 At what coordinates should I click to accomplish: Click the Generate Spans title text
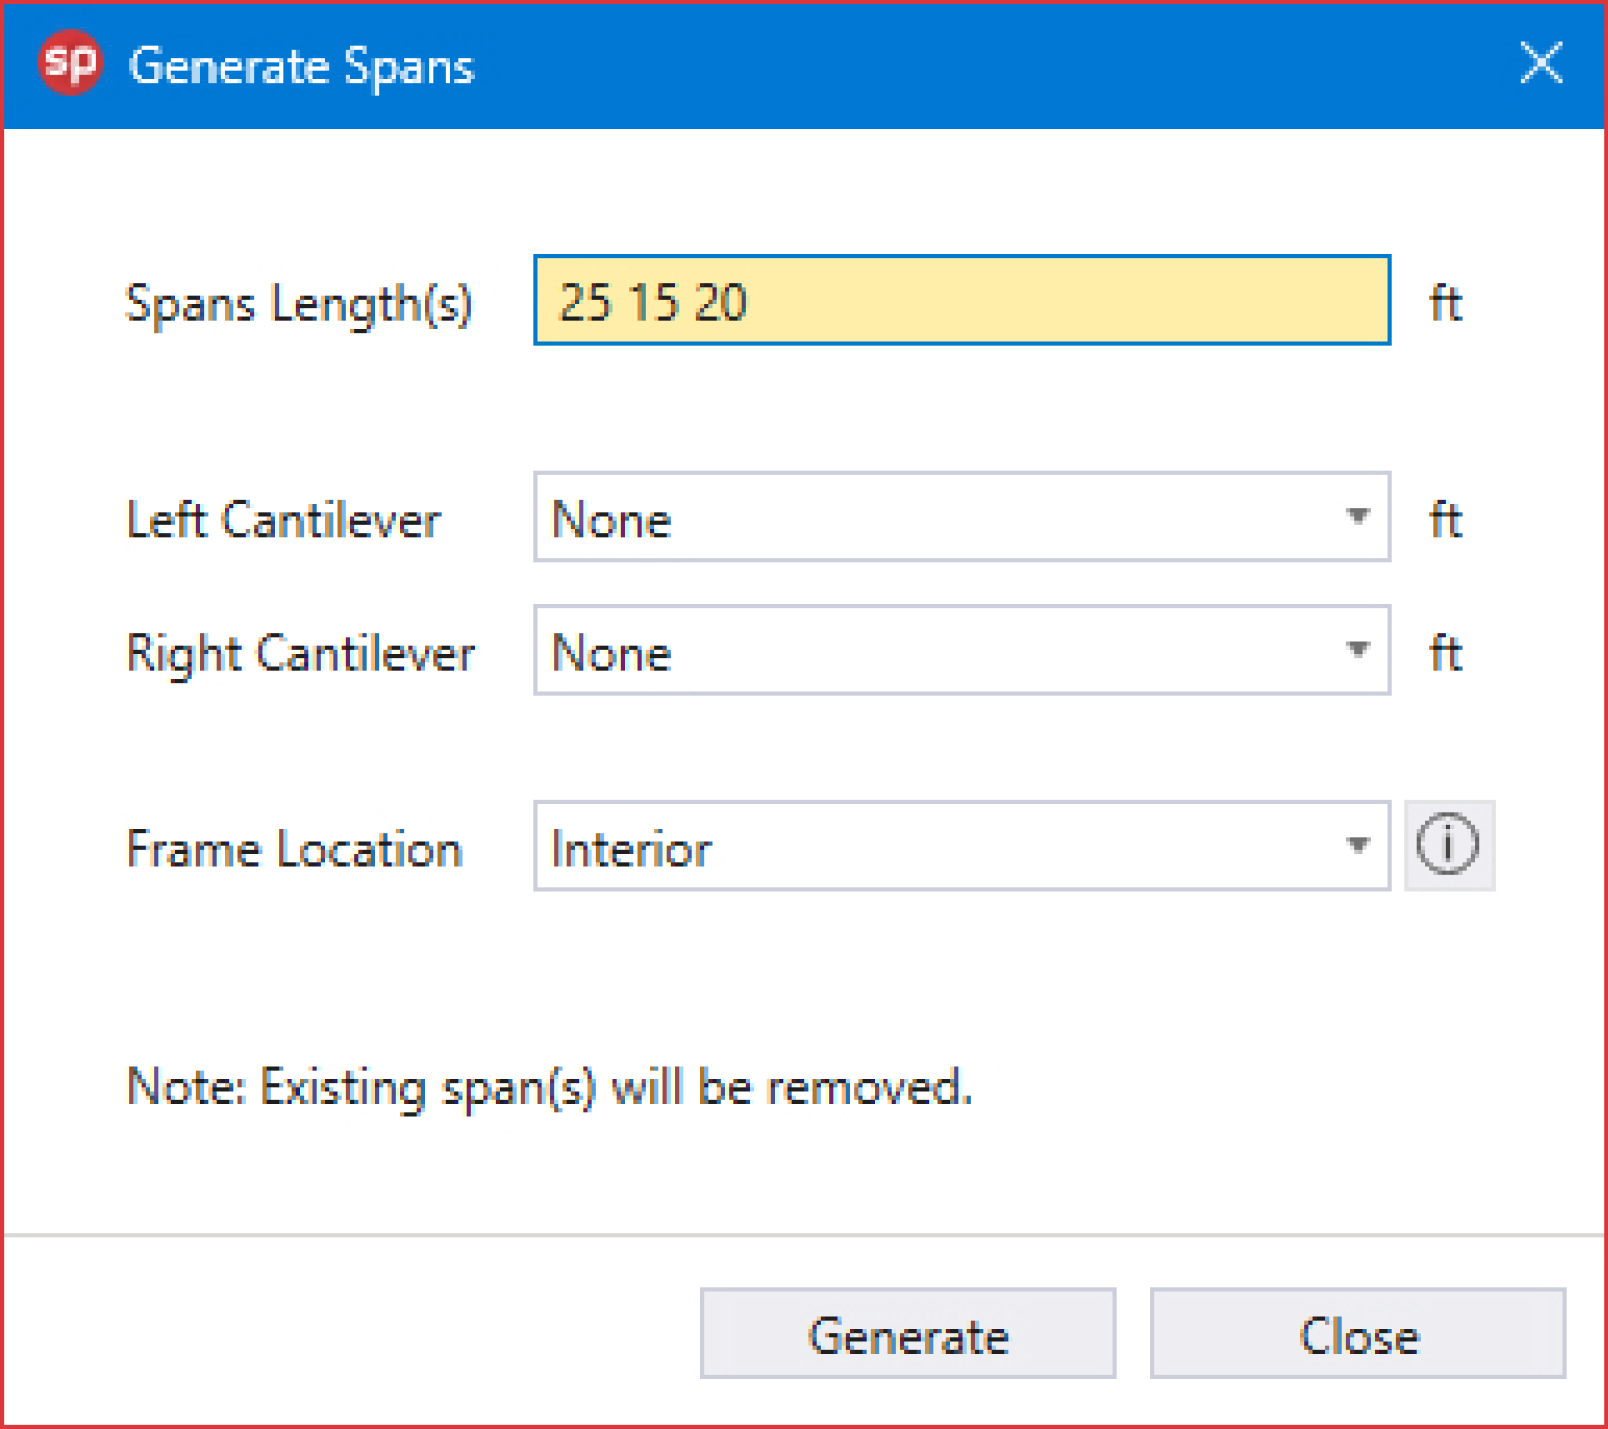(301, 67)
